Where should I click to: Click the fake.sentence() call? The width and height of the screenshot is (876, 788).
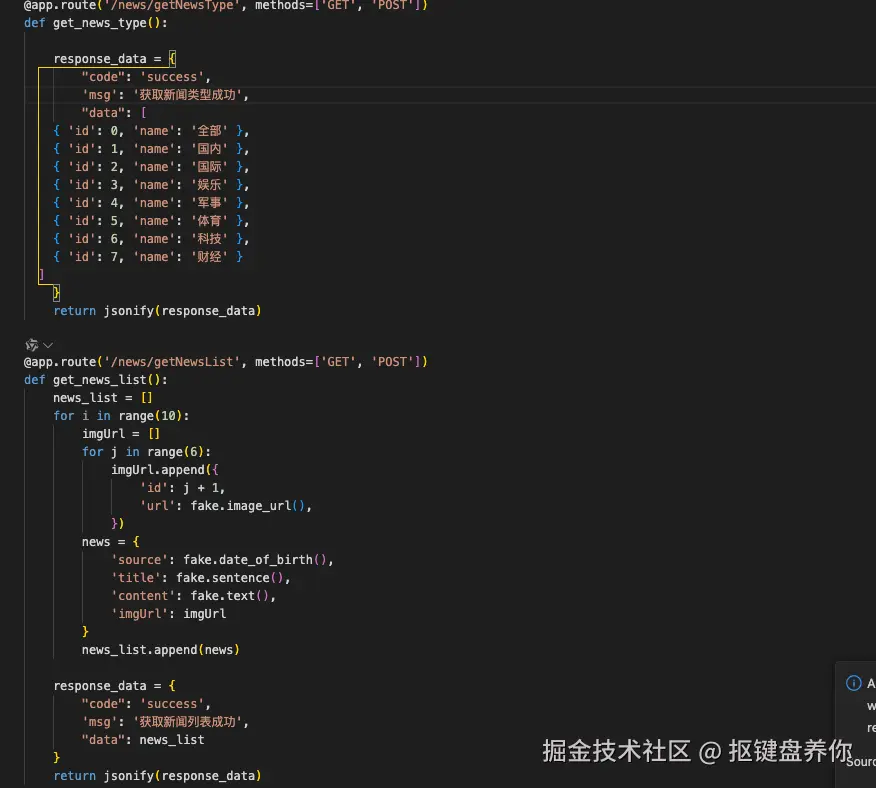pos(230,578)
